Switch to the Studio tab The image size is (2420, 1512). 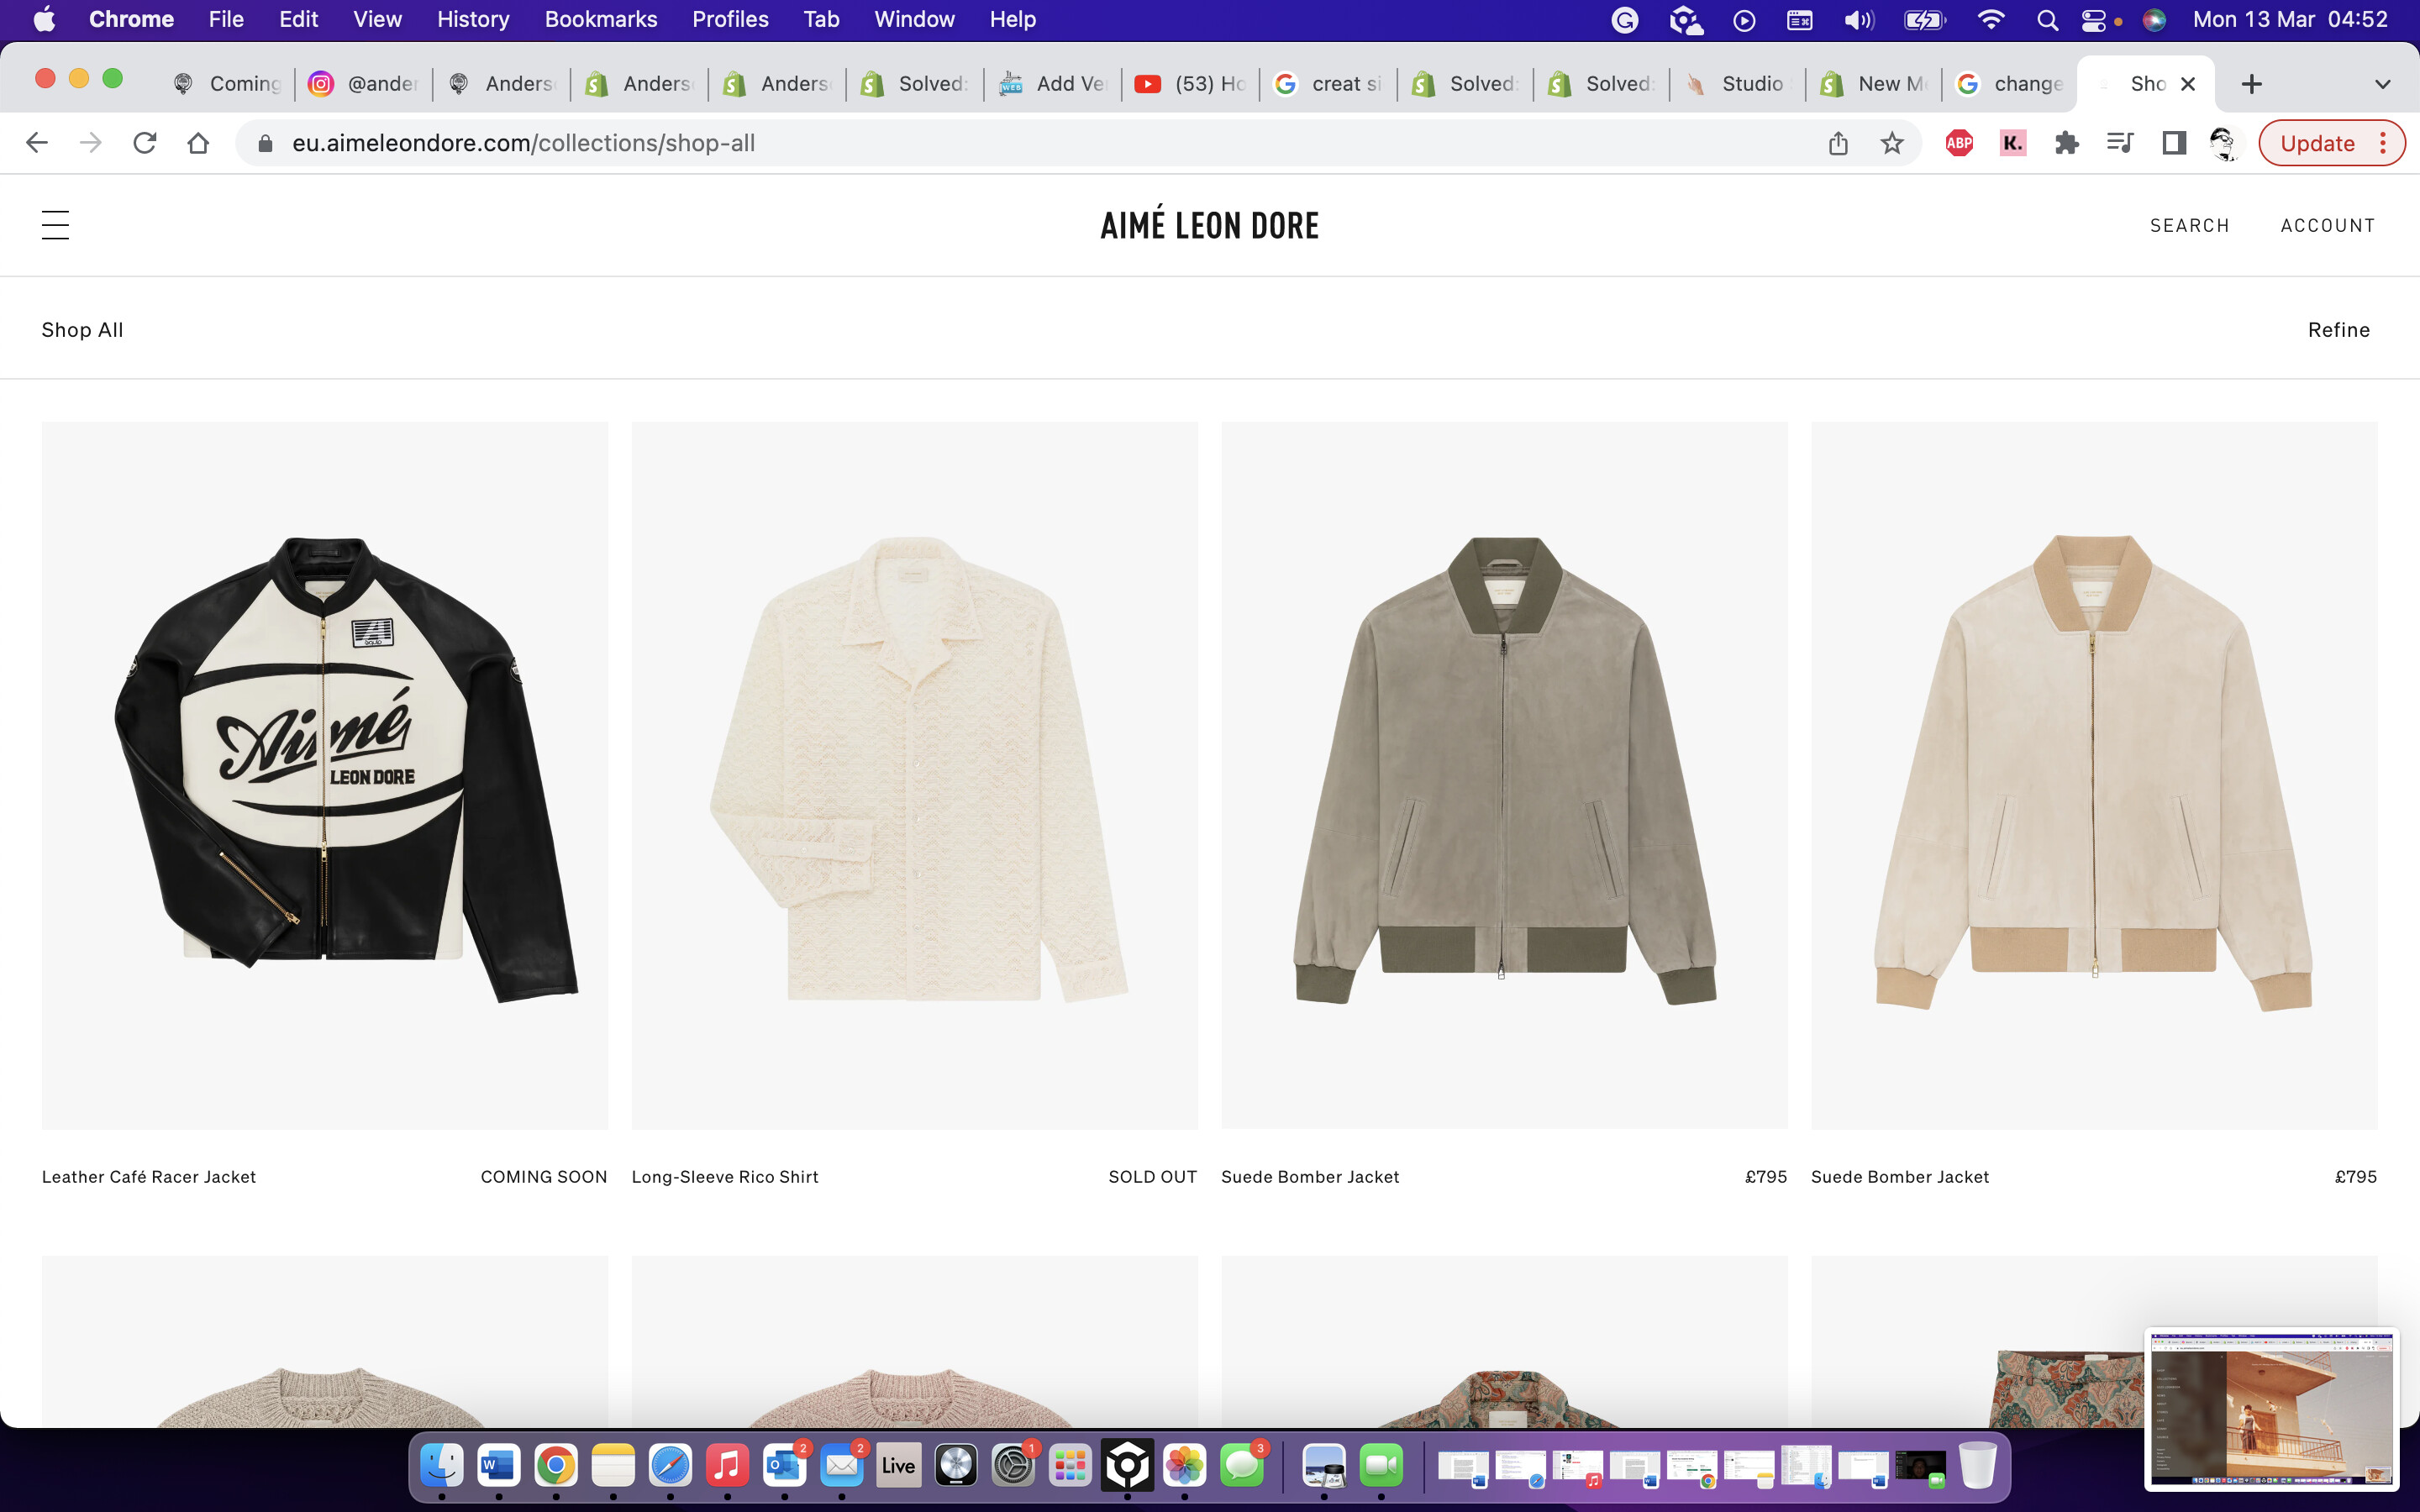coord(1738,84)
